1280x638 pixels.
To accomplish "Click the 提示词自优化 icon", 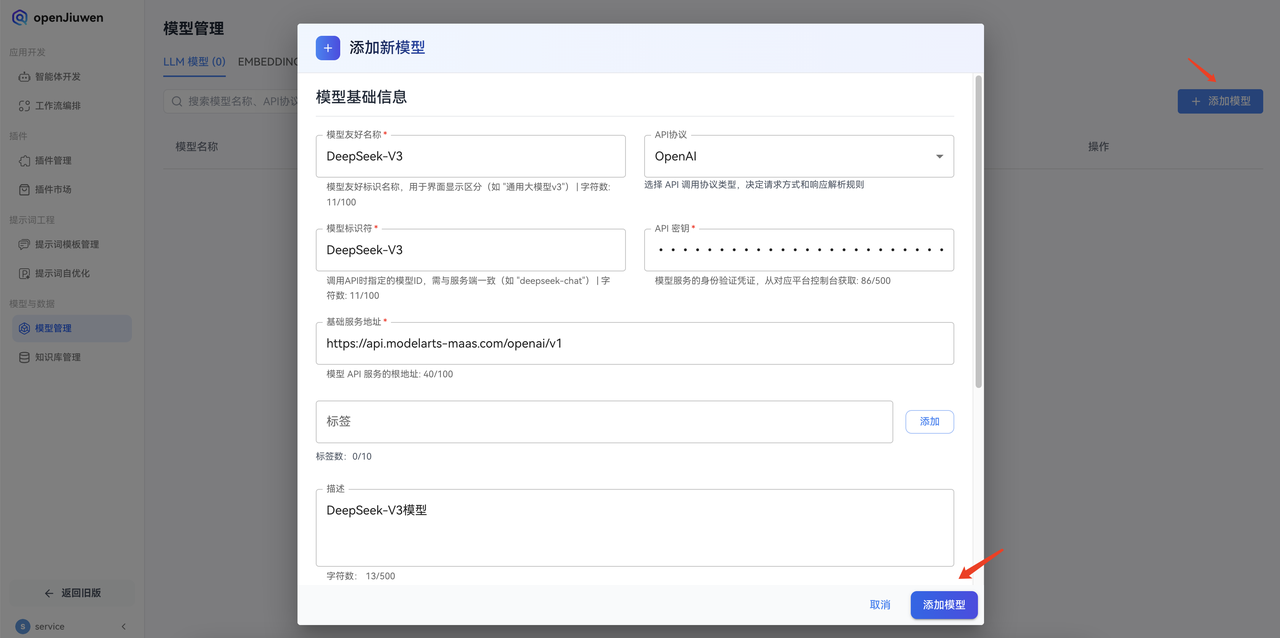I will point(25,273).
